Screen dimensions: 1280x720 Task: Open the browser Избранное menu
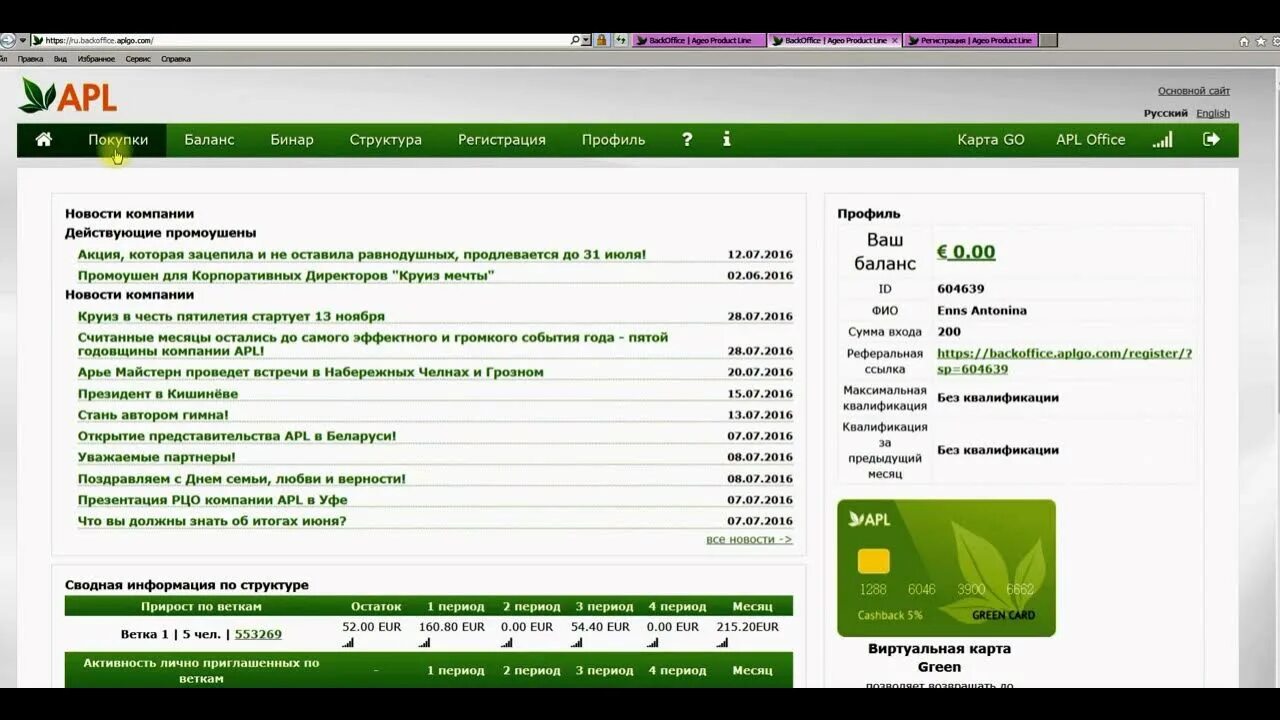[x=97, y=59]
